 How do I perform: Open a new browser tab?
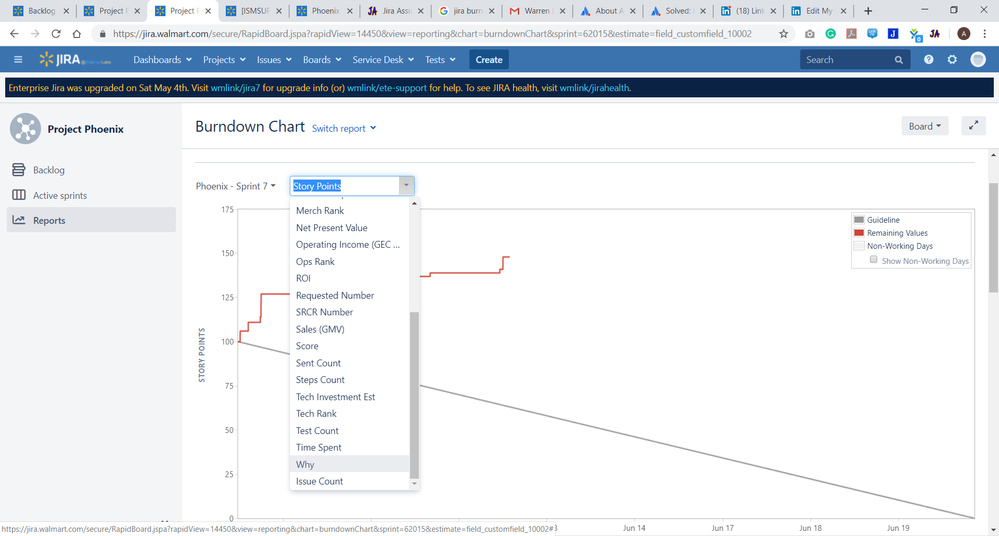point(868,11)
